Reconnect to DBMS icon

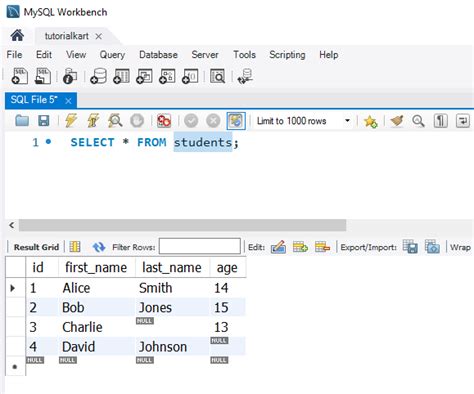(x=245, y=76)
